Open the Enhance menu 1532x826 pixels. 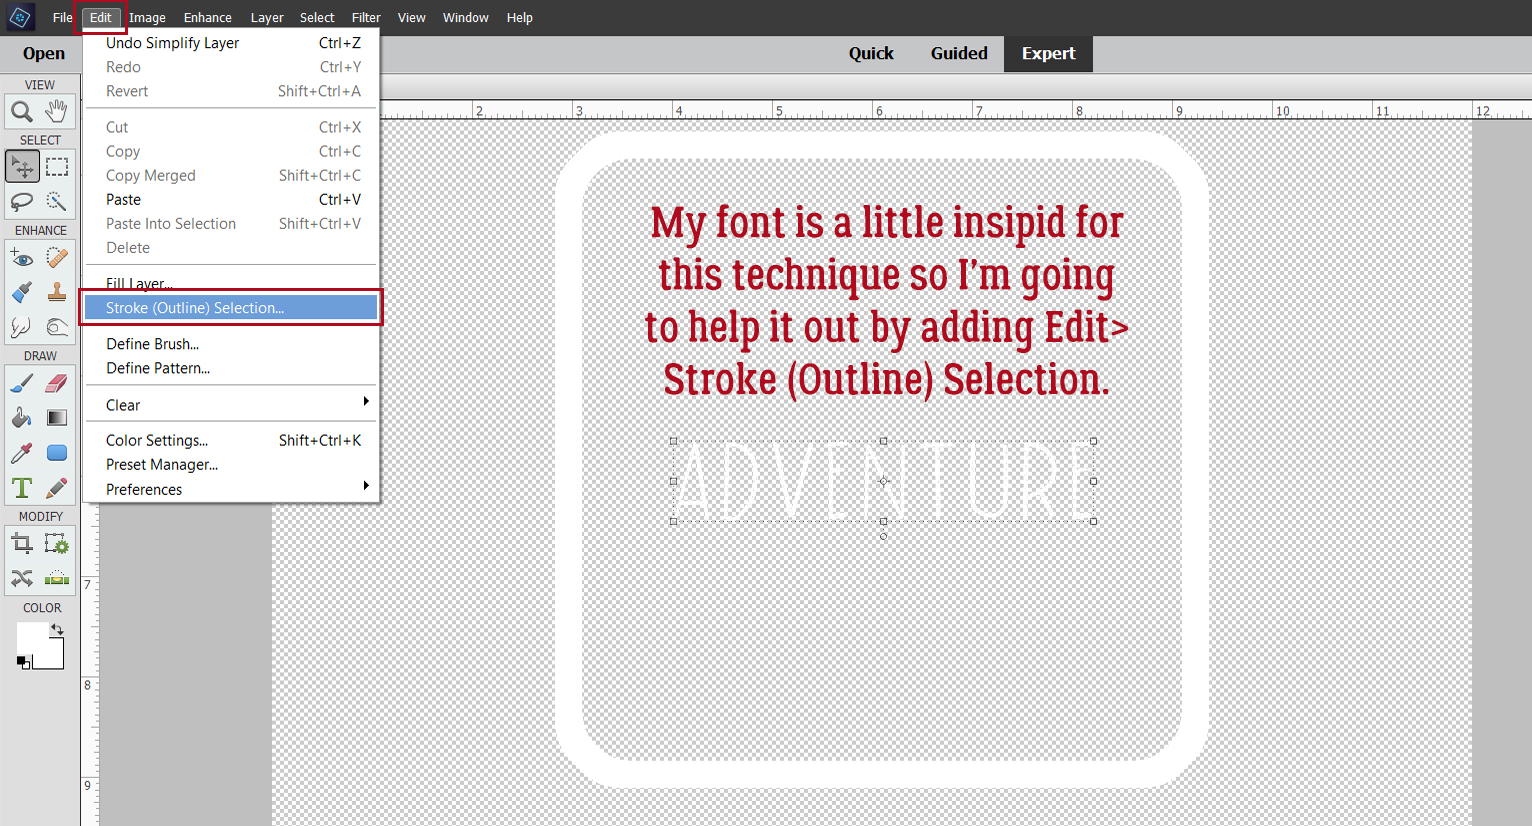[x=207, y=17]
